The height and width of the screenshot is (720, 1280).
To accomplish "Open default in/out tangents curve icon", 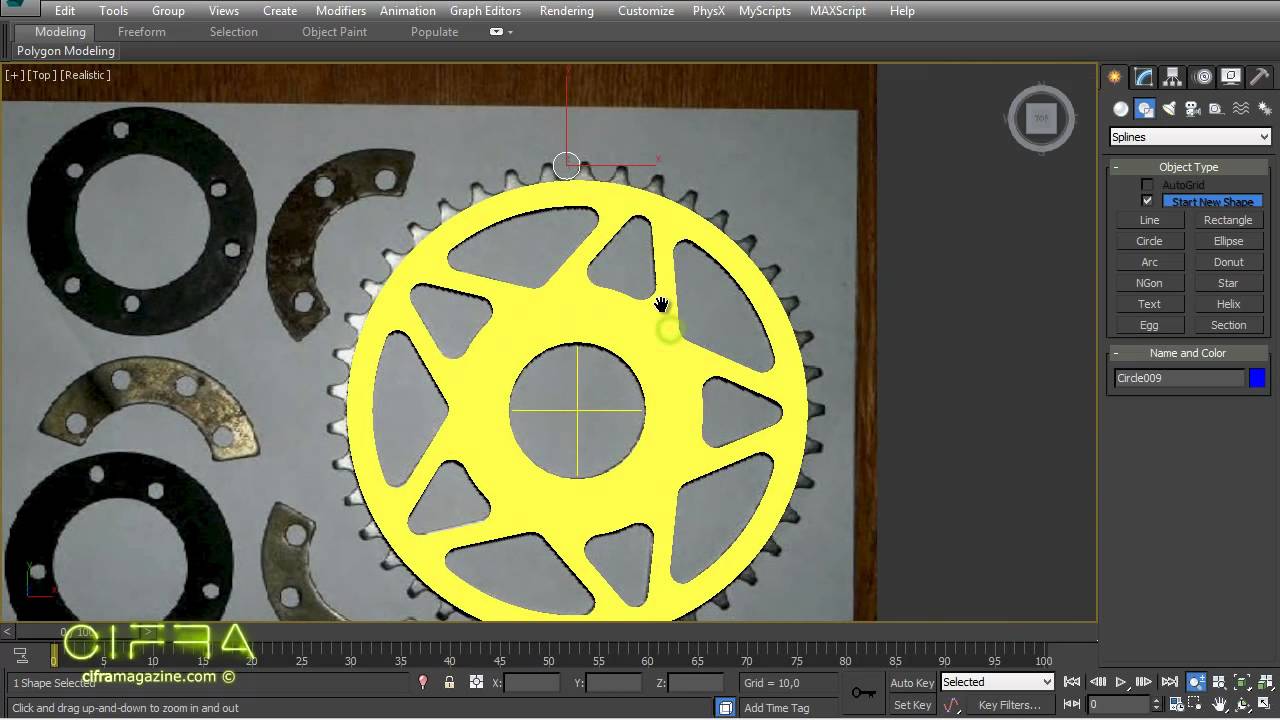I will 951,705.
